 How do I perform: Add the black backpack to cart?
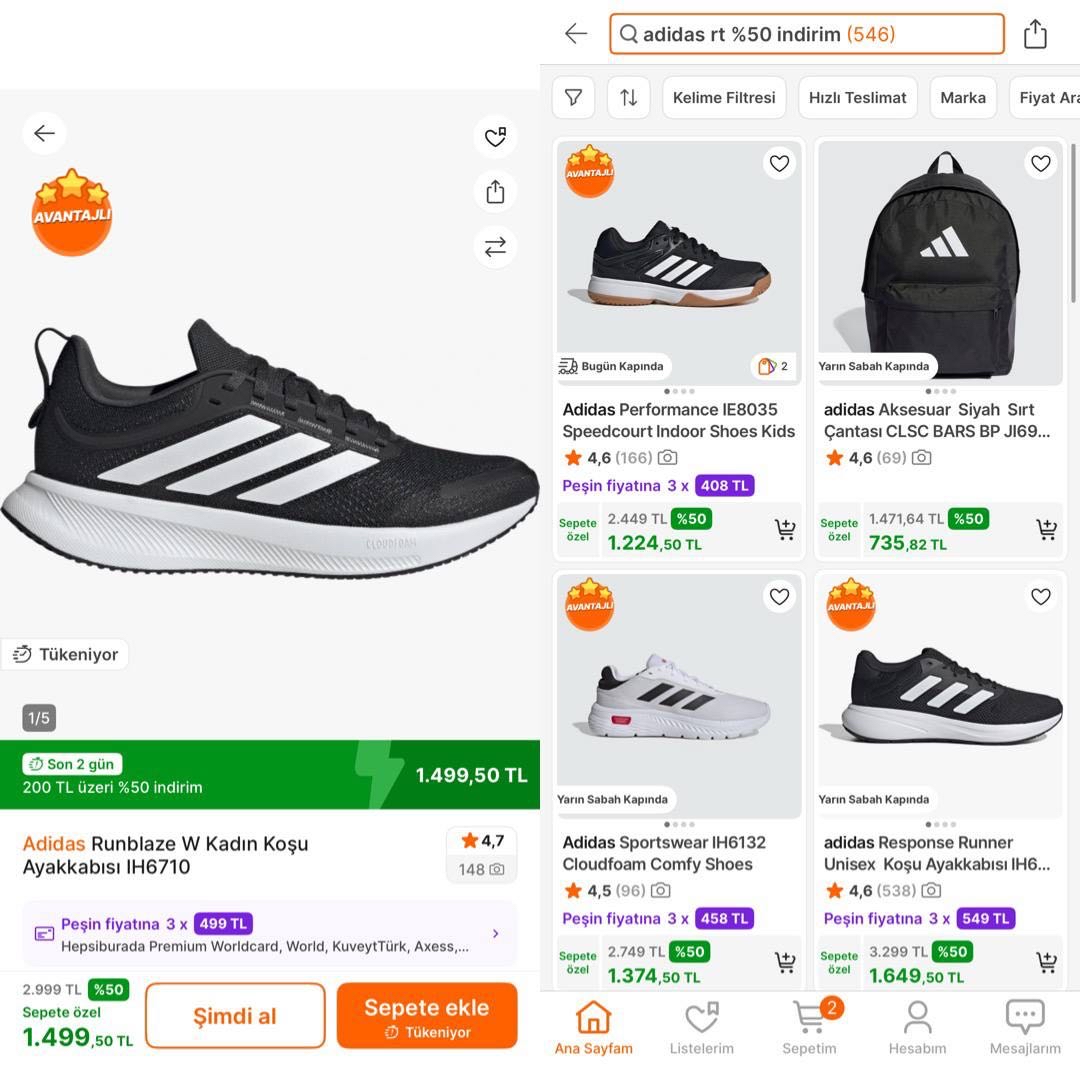[x=1046, y=530]
